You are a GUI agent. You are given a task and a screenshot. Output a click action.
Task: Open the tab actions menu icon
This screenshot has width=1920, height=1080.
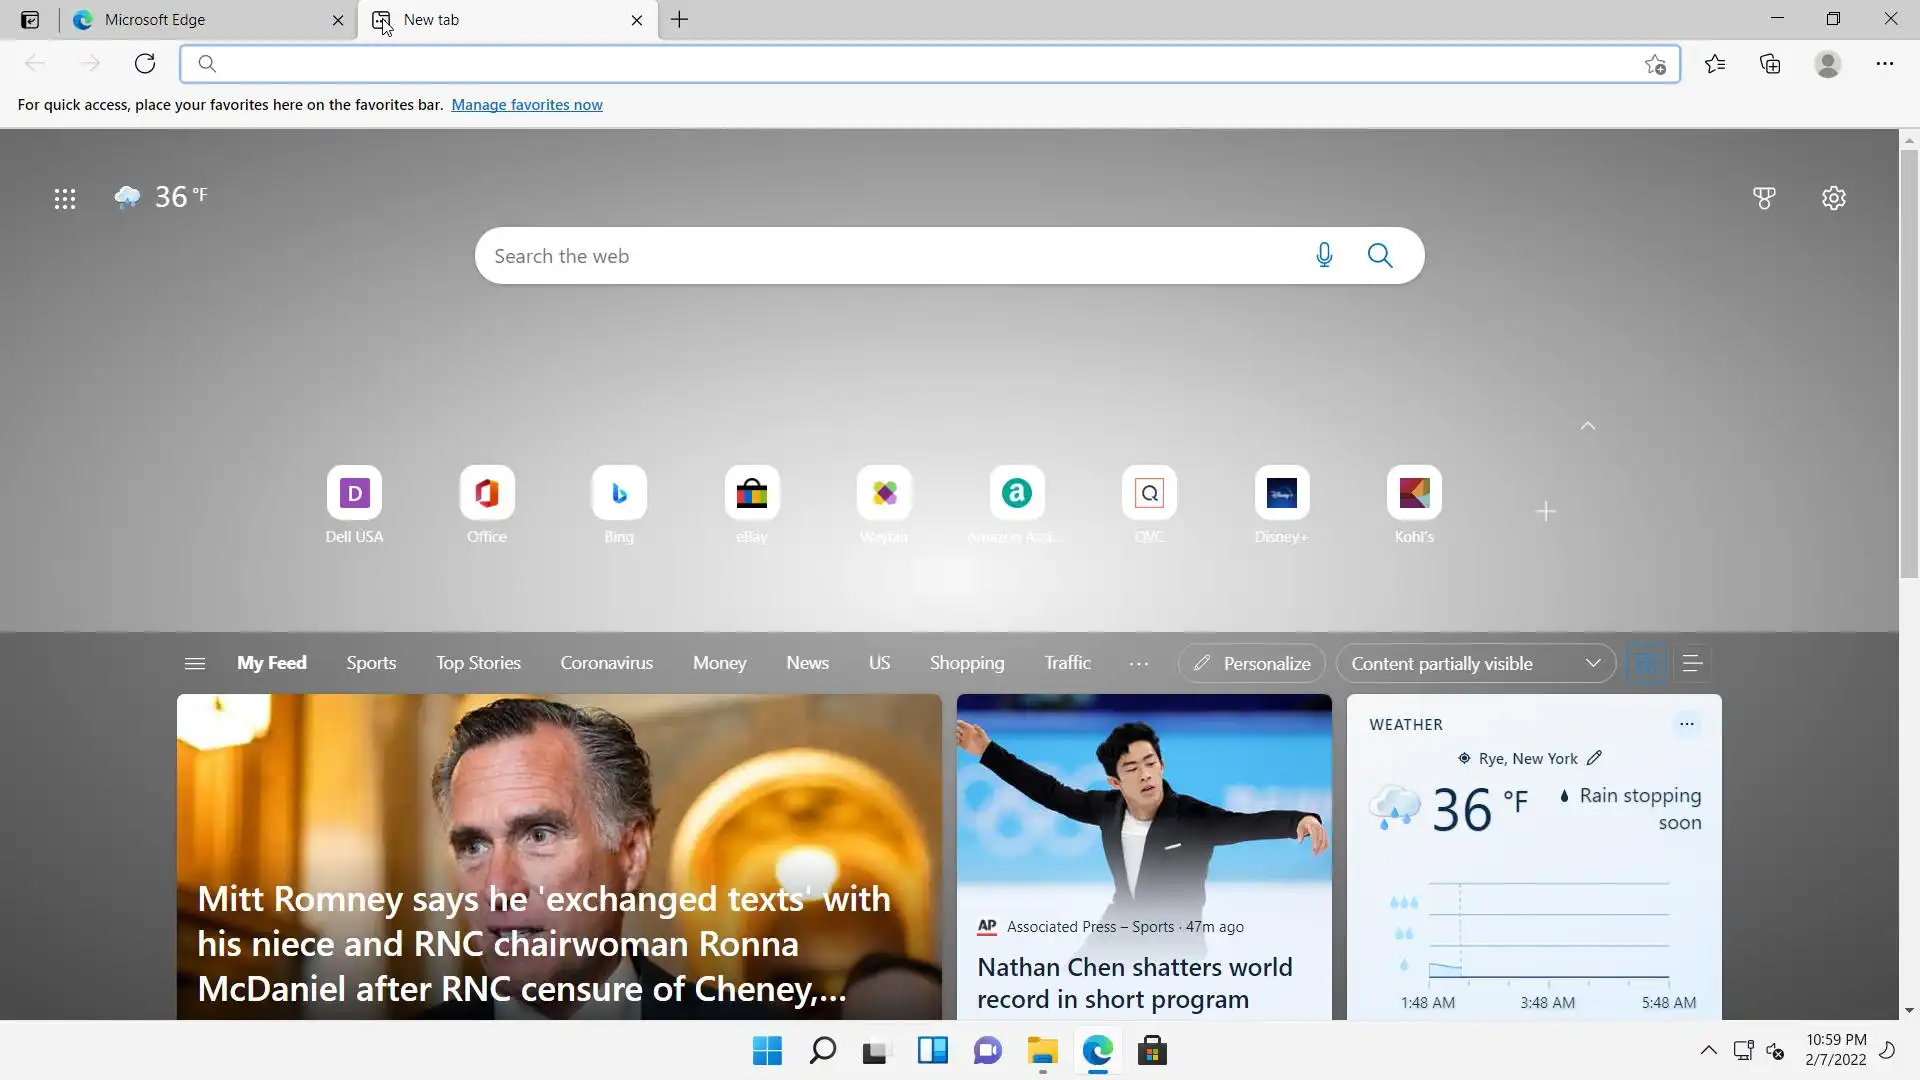[30, 20]
